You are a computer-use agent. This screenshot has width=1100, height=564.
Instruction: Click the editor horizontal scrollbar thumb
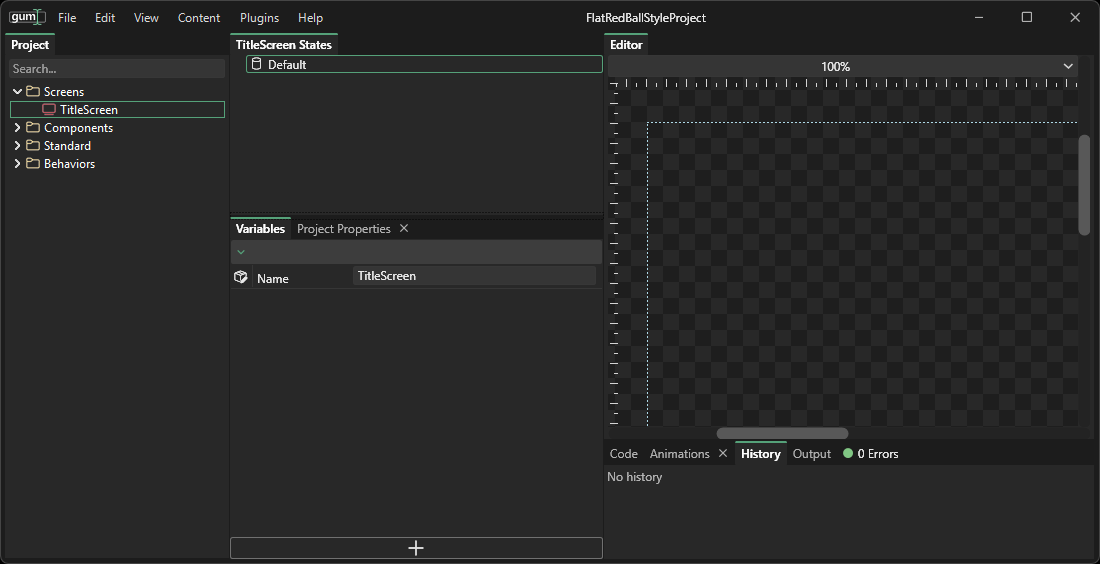[x=782, y=433]
